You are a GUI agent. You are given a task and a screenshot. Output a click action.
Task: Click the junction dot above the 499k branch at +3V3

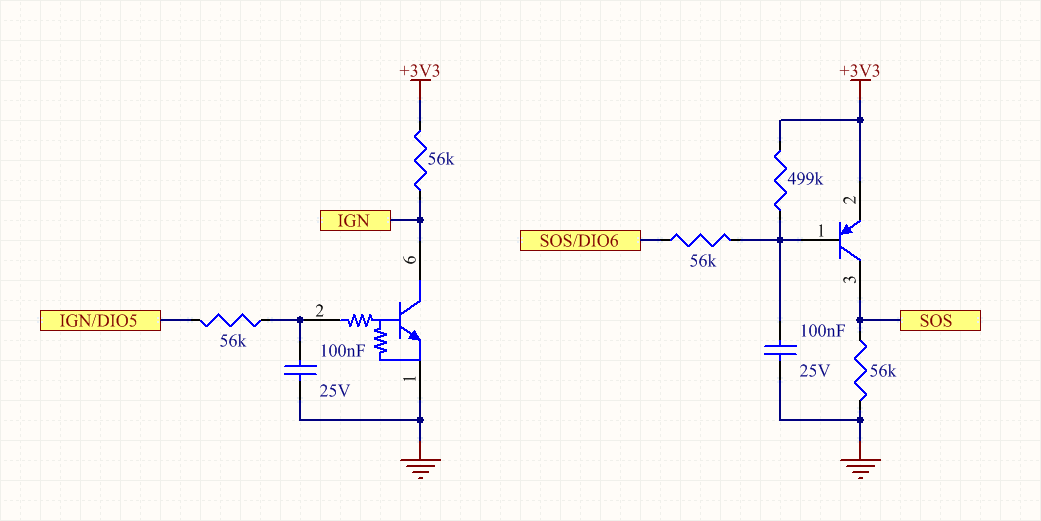(860, 120)
